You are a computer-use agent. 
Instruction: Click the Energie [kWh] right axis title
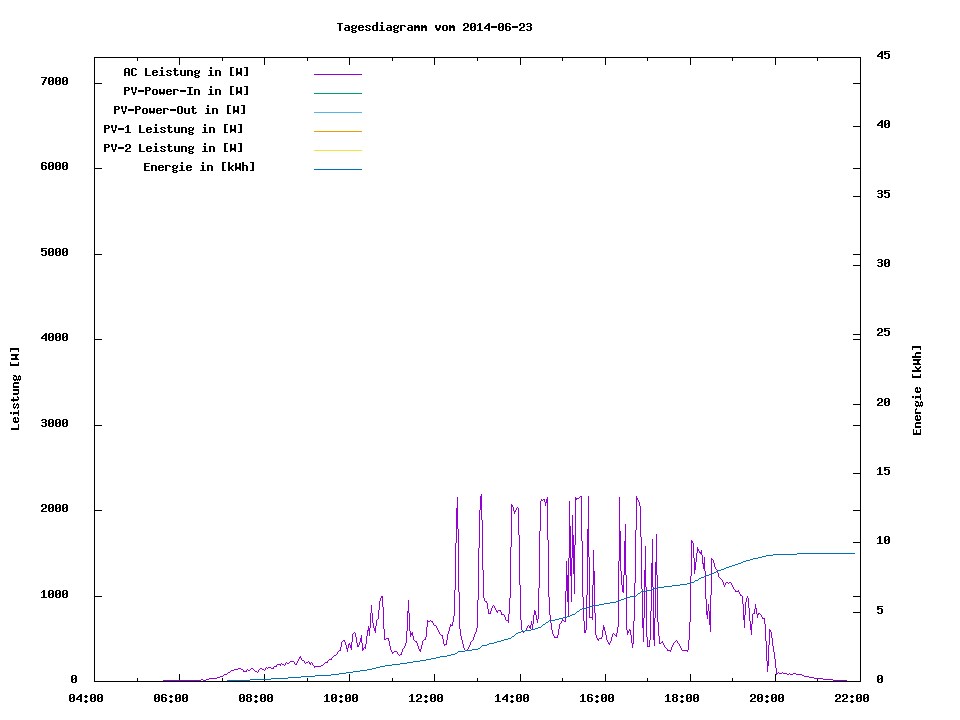(917, 390)
